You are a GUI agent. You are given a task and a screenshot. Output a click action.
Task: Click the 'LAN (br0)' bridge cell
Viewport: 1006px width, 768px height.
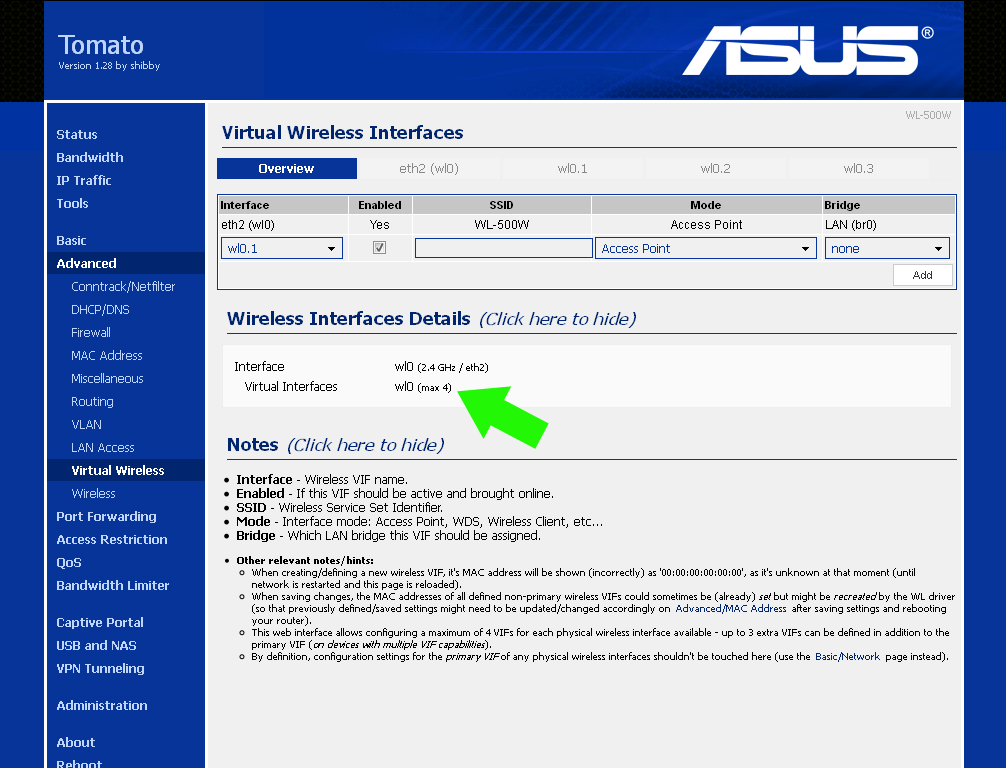click(851, 225)
